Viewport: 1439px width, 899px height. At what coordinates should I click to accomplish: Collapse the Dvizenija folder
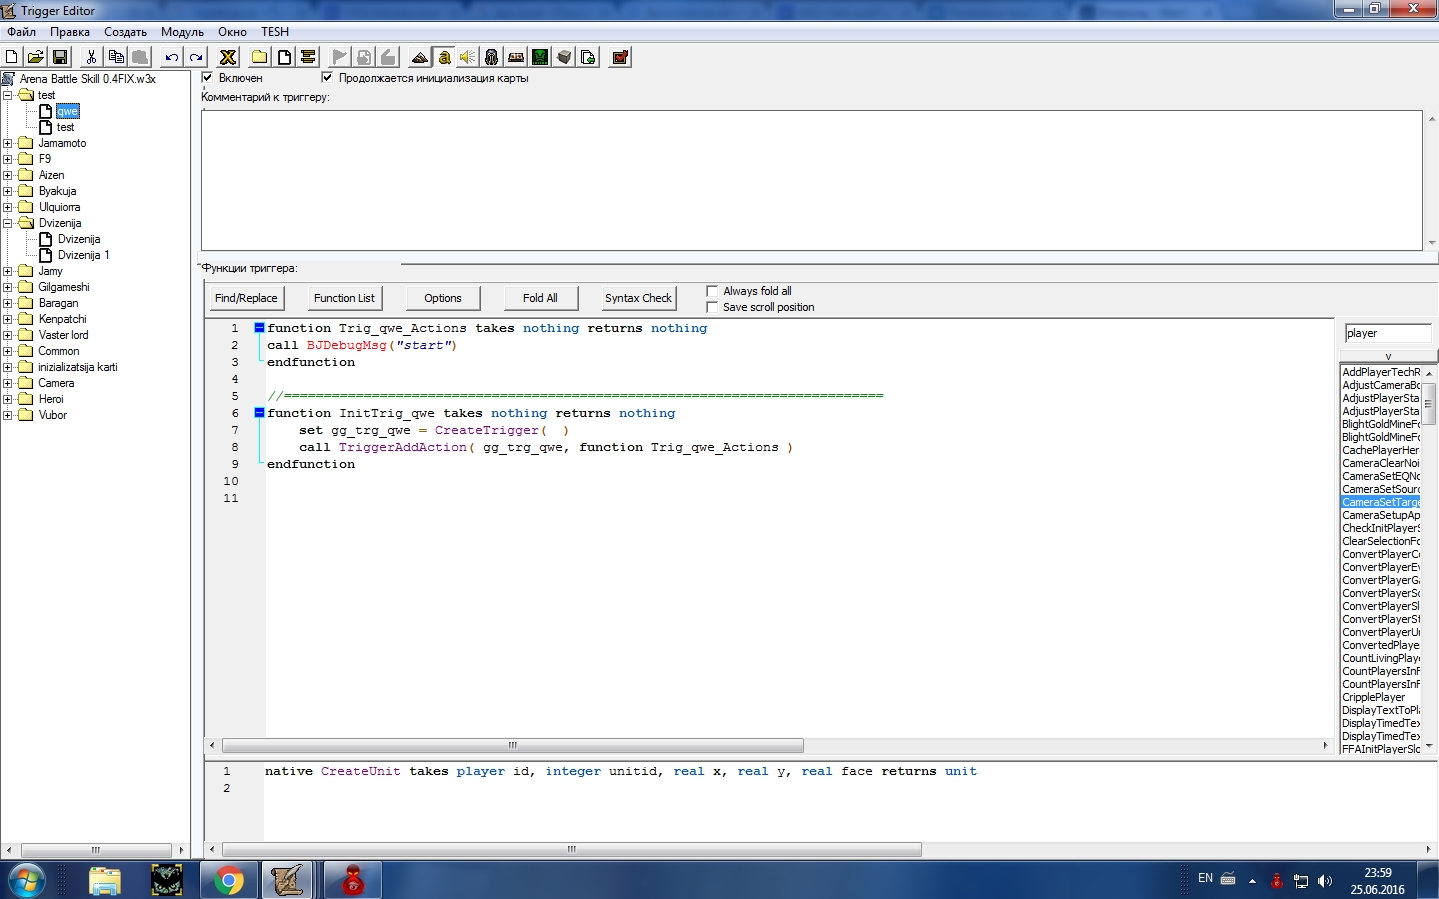click(8, 223)
